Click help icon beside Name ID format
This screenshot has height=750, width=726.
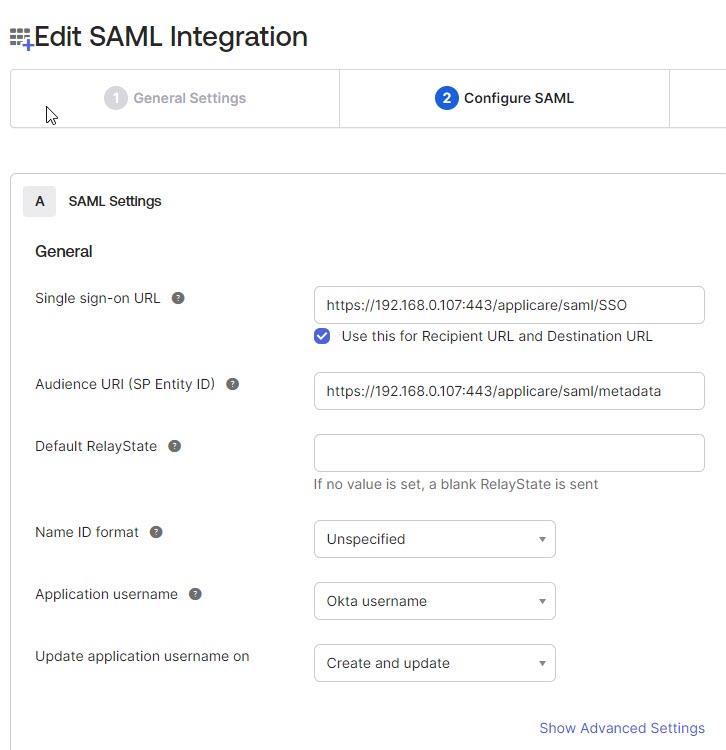coord(156,532)
